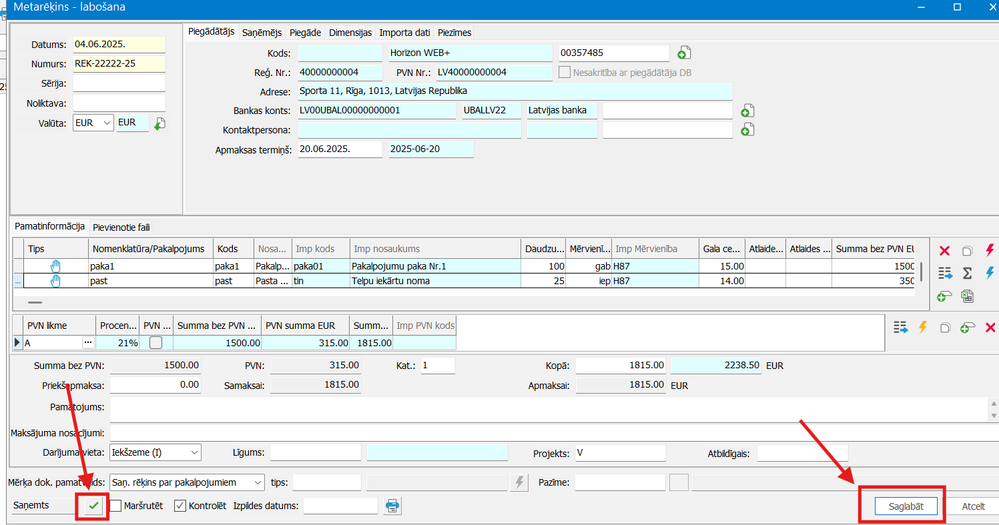
Task: Select the Piegādātājs tab
Action: [212, 32]
